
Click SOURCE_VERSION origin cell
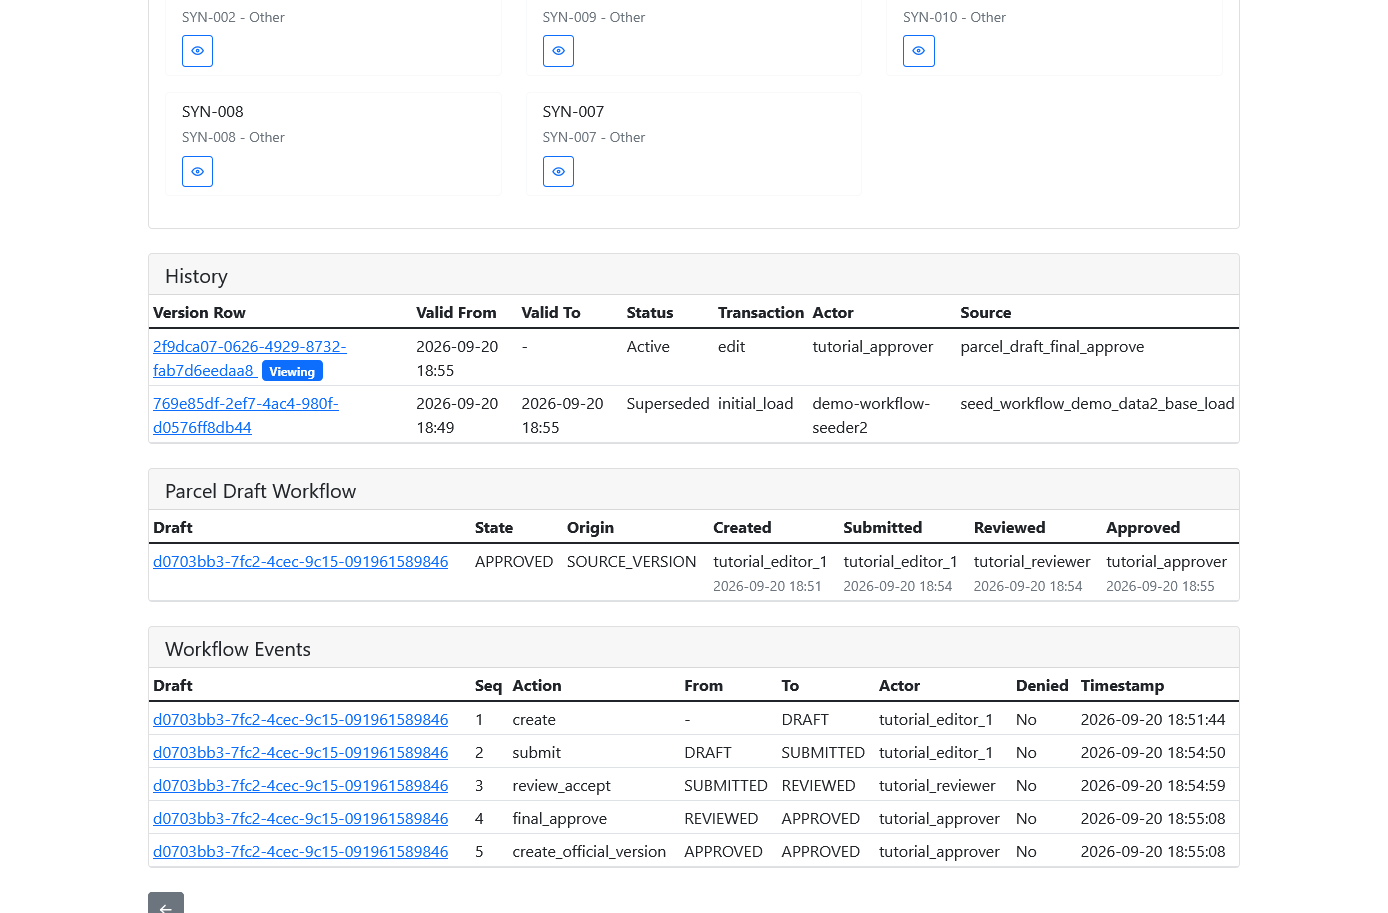click(632, 562)
